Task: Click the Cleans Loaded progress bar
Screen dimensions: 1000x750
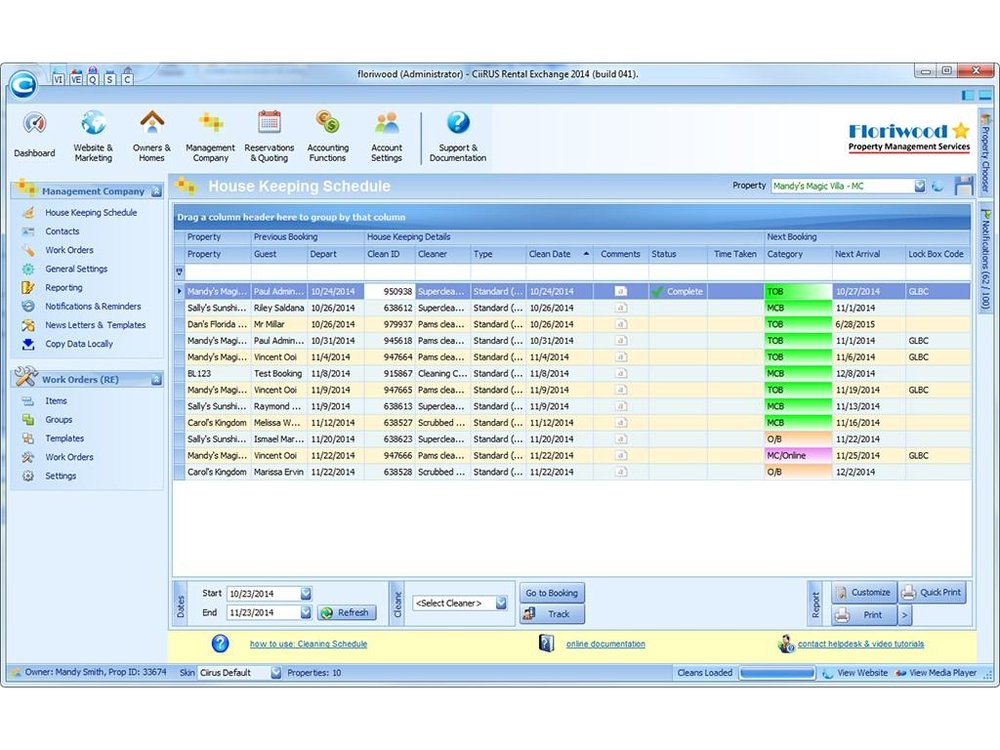Action: point(778,673)
